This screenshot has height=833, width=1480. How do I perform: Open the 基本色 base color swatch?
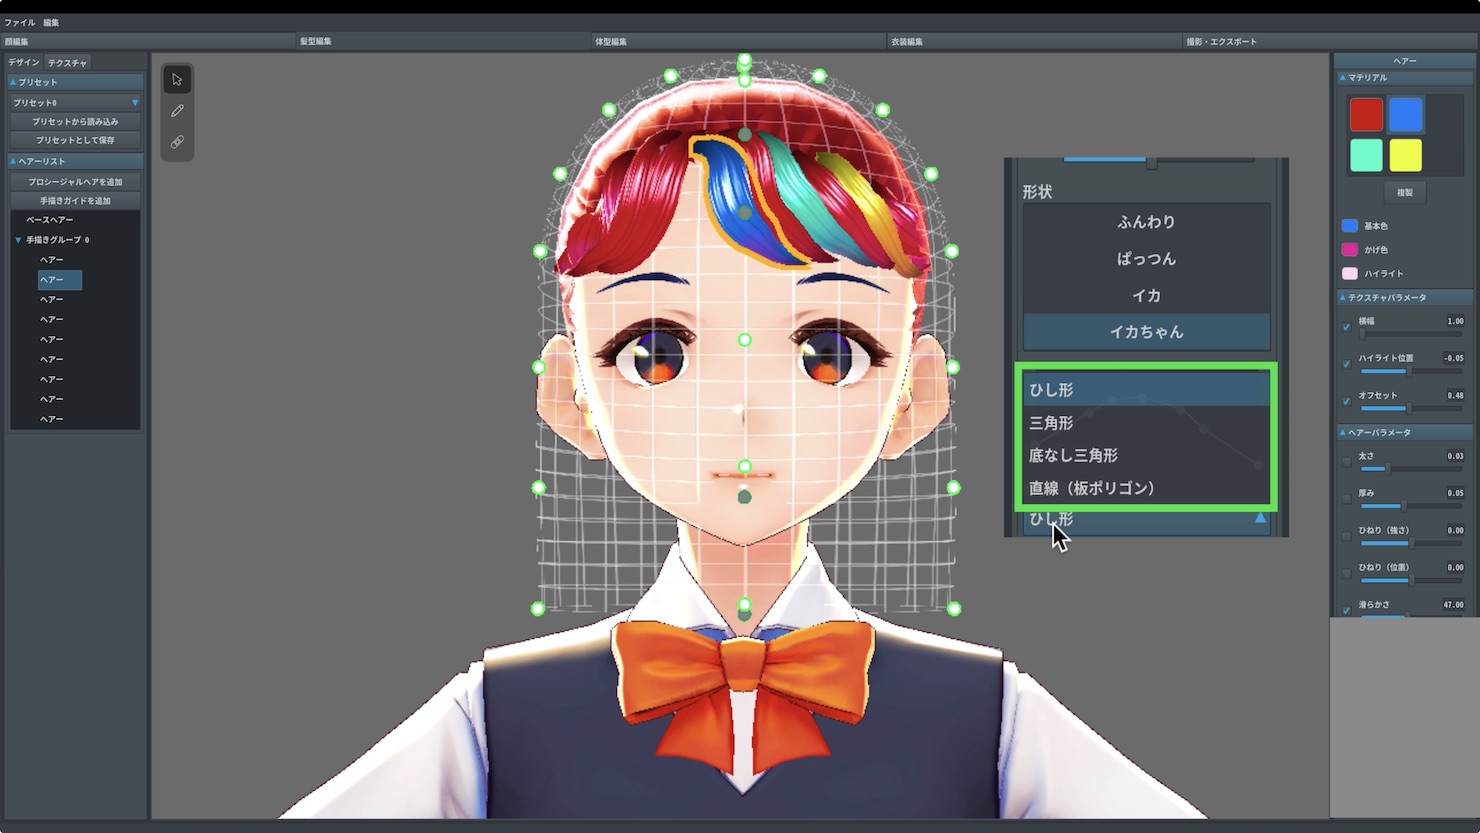[1349, 226]
